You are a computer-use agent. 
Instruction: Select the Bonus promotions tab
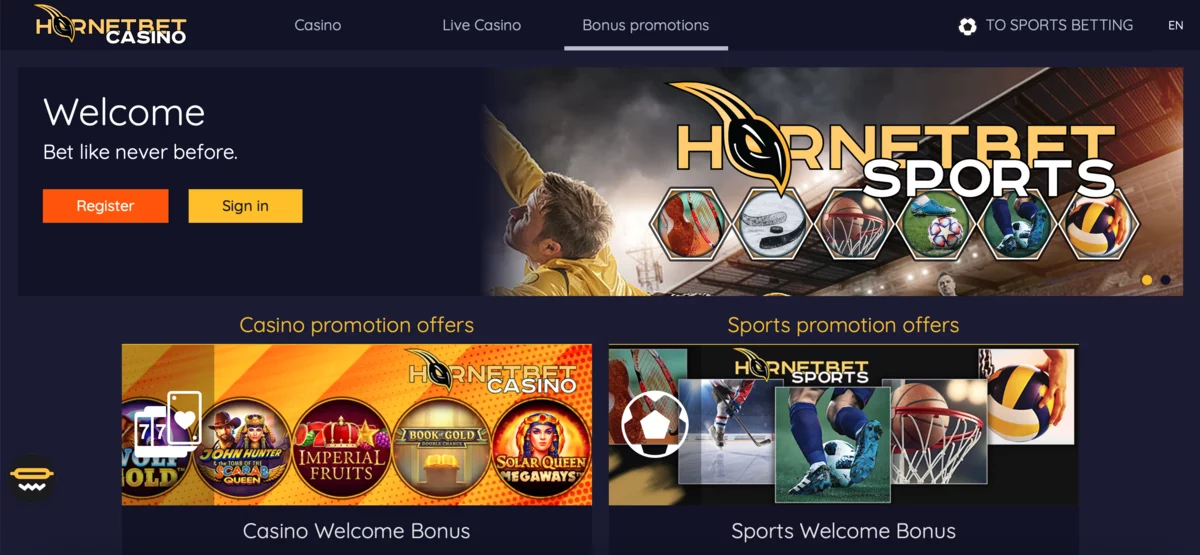click(646, 25)
